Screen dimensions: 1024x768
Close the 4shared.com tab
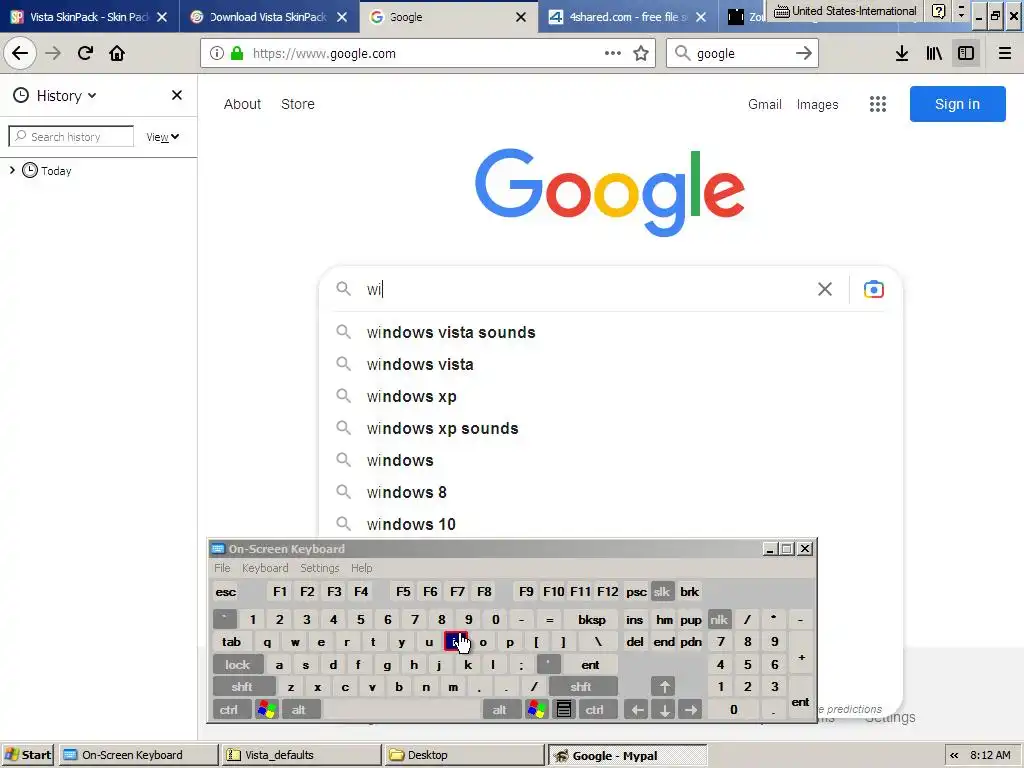[x=701, y=17]
